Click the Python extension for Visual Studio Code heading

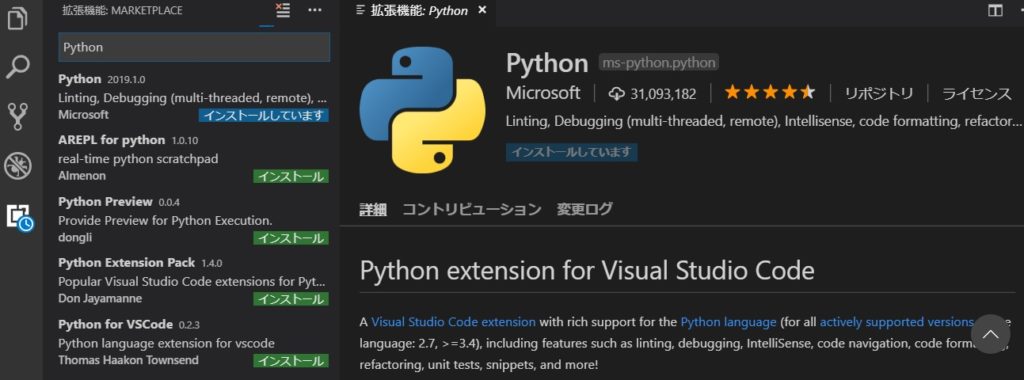pyautogui.click(x=587, y=270)
